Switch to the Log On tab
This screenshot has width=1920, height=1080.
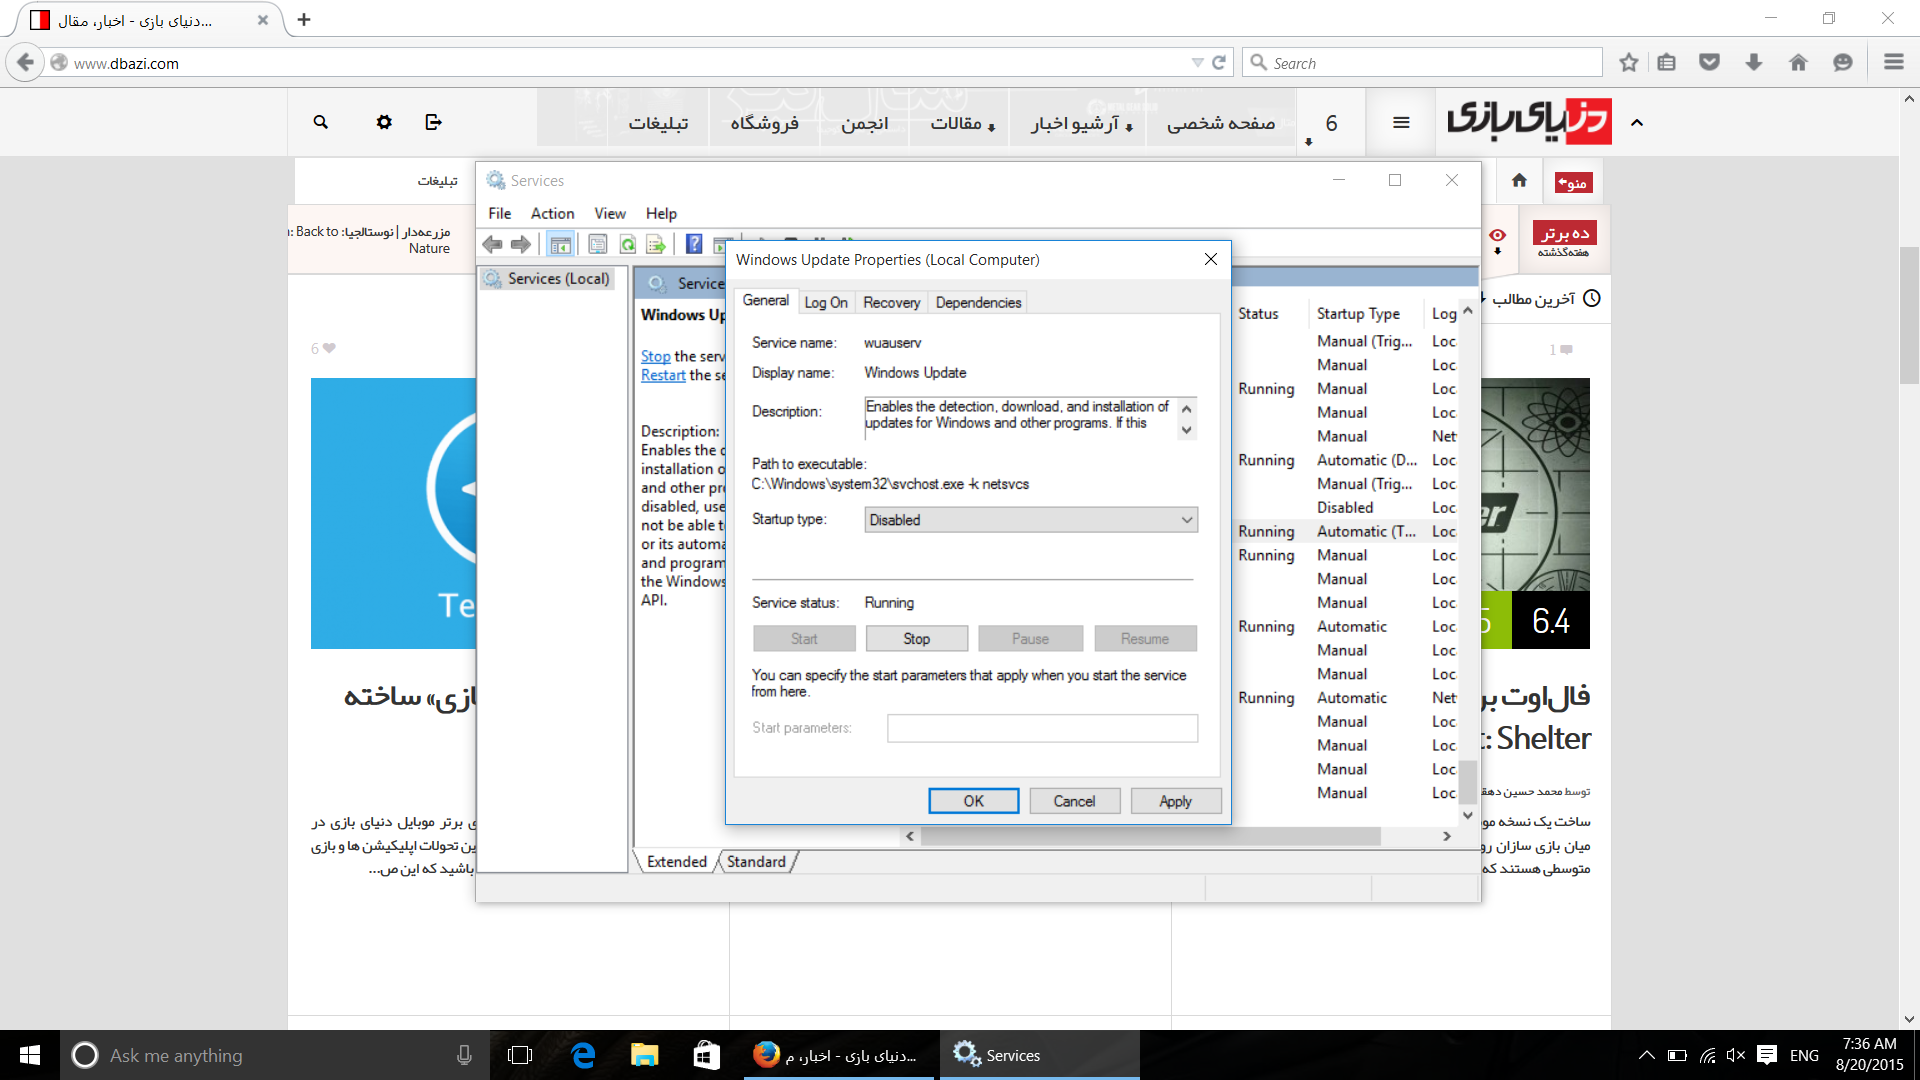pyautogui.click(x=825, y=302)
